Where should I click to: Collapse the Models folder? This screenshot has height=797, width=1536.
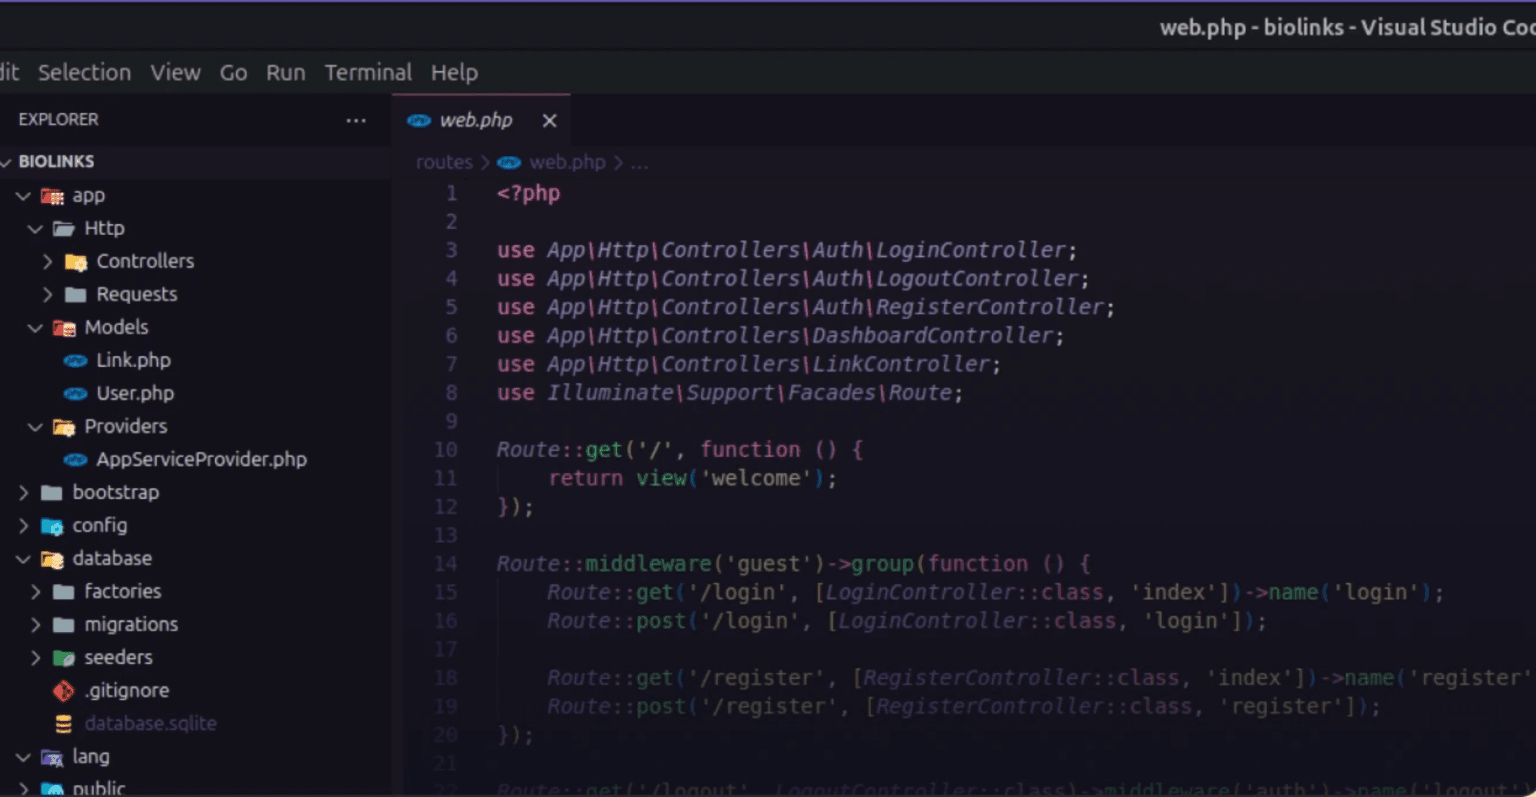point(35,327)
